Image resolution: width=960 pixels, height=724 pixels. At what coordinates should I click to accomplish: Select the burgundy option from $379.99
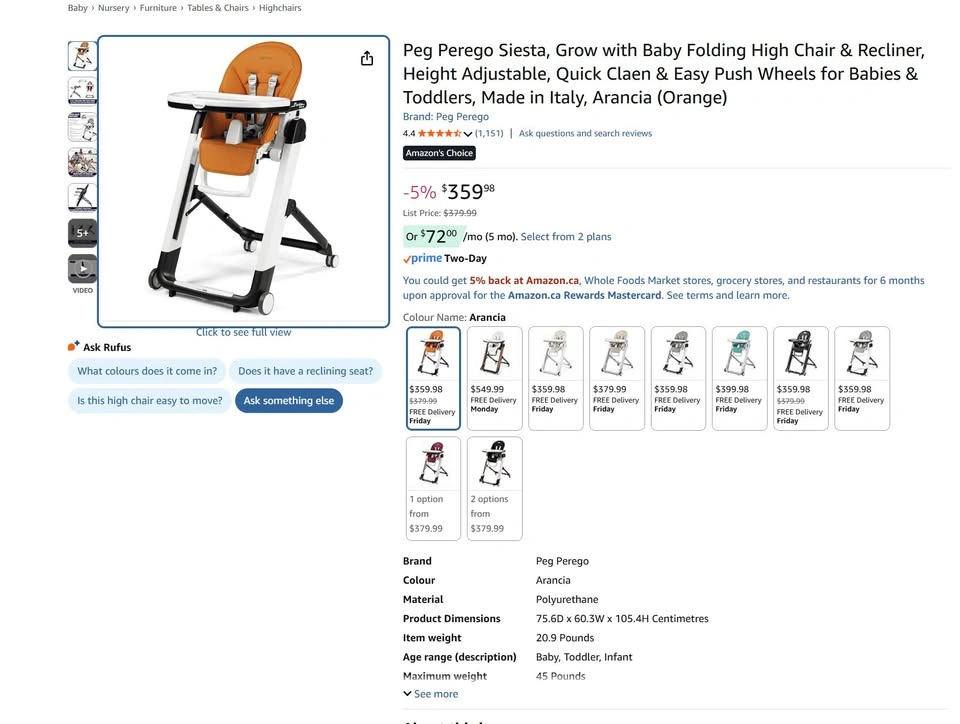point(433,488)
